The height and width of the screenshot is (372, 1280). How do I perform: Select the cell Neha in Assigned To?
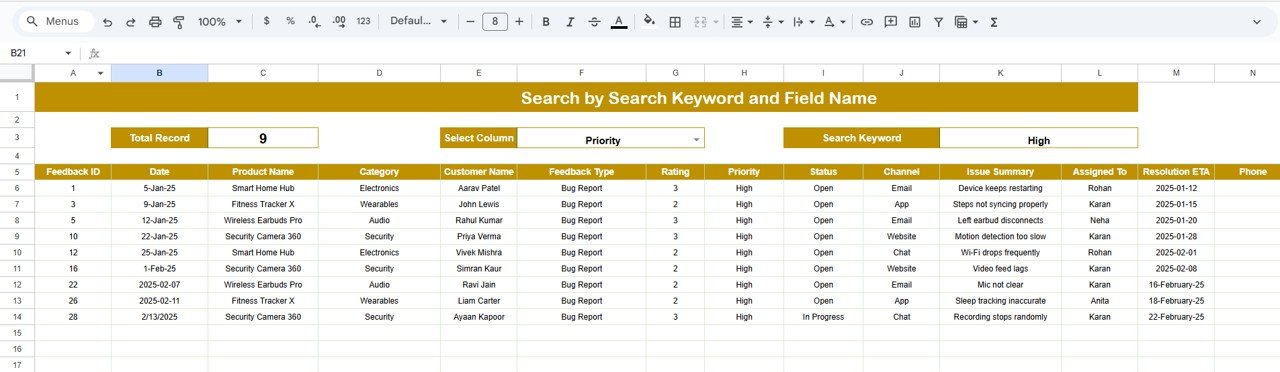tap(1099, 220)
